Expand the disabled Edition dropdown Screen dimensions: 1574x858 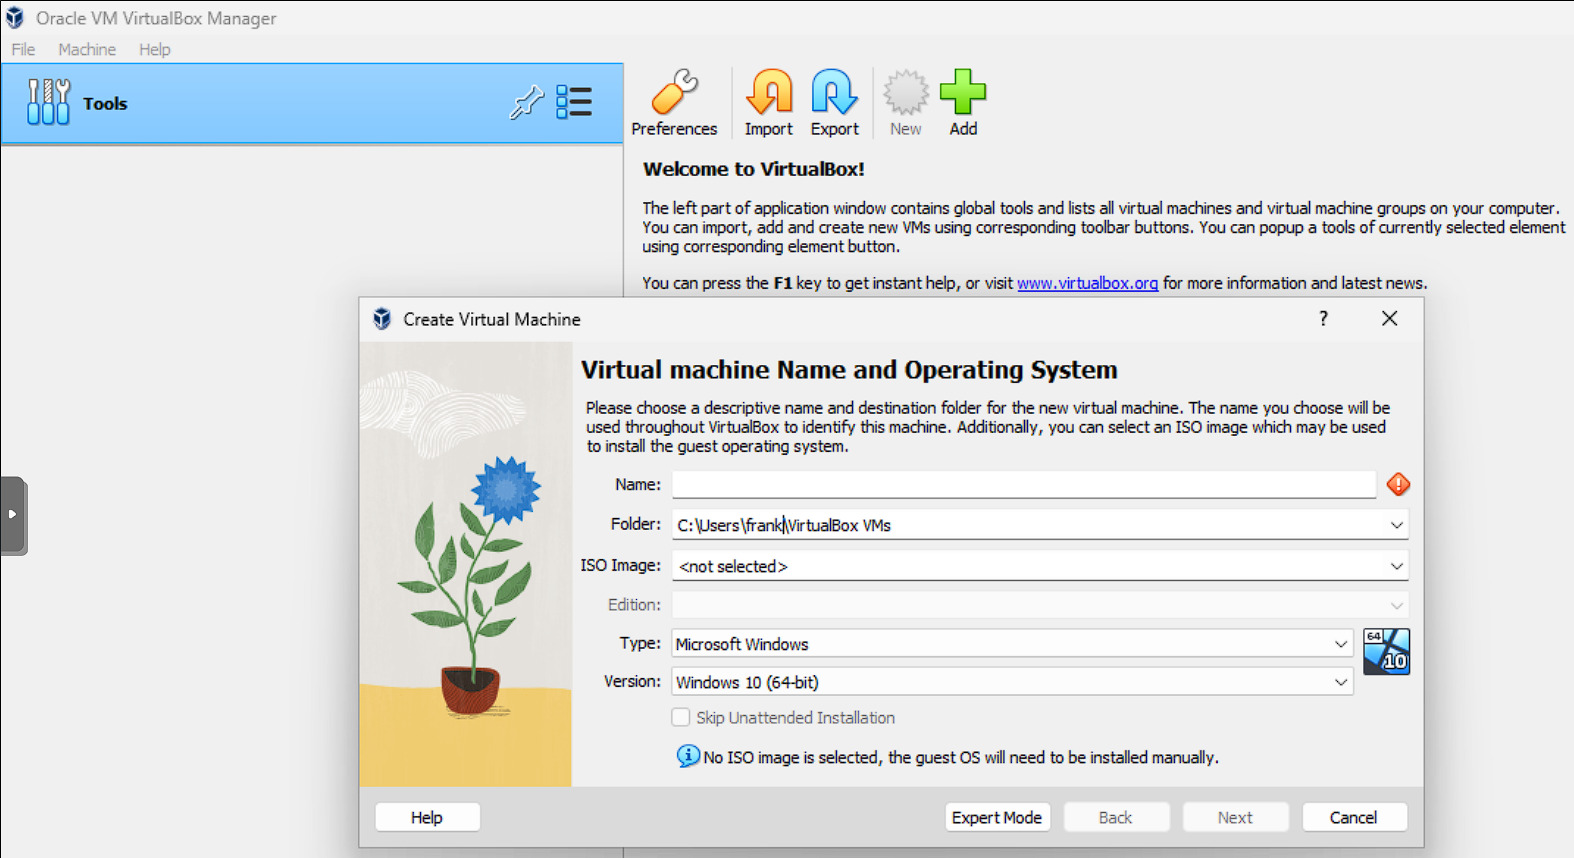click(1396, 605)
